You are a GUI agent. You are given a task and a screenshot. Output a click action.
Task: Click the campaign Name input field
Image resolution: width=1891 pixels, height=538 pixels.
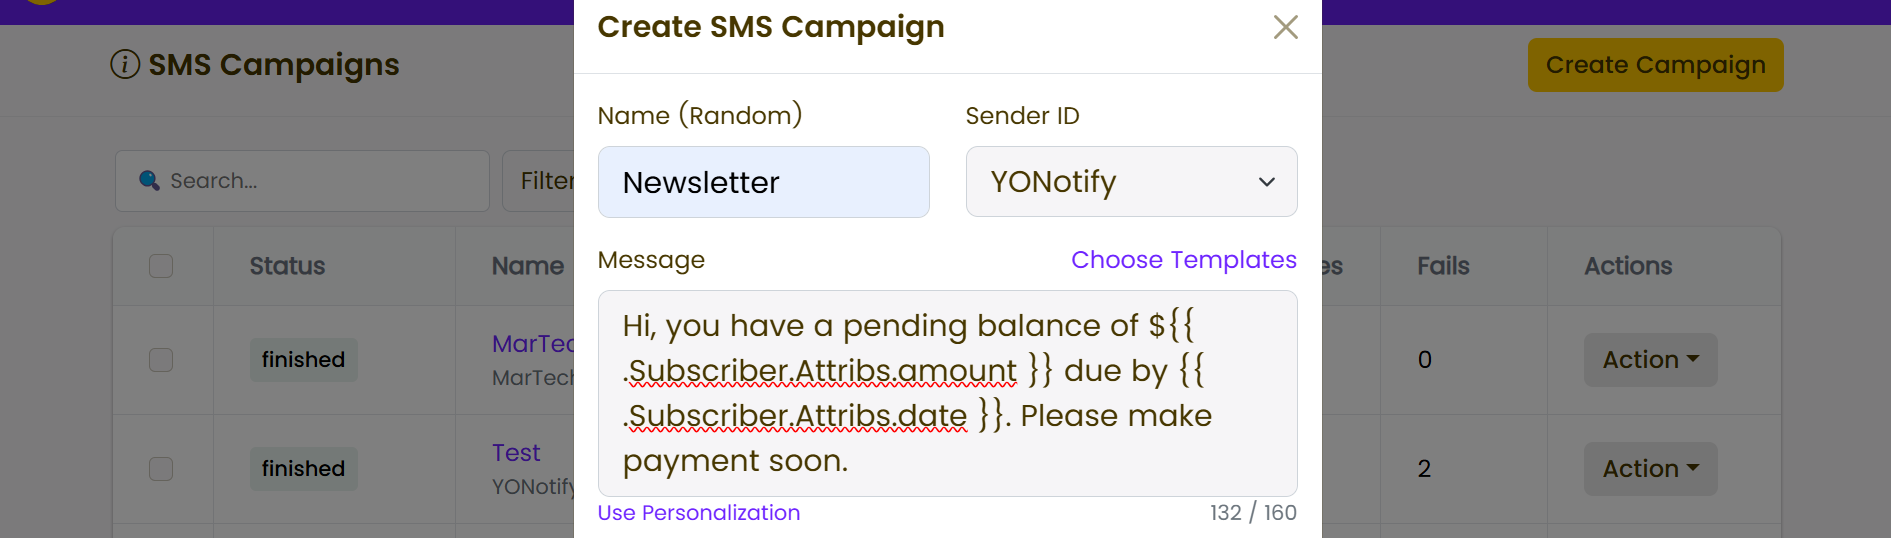[x=763, y=182]
